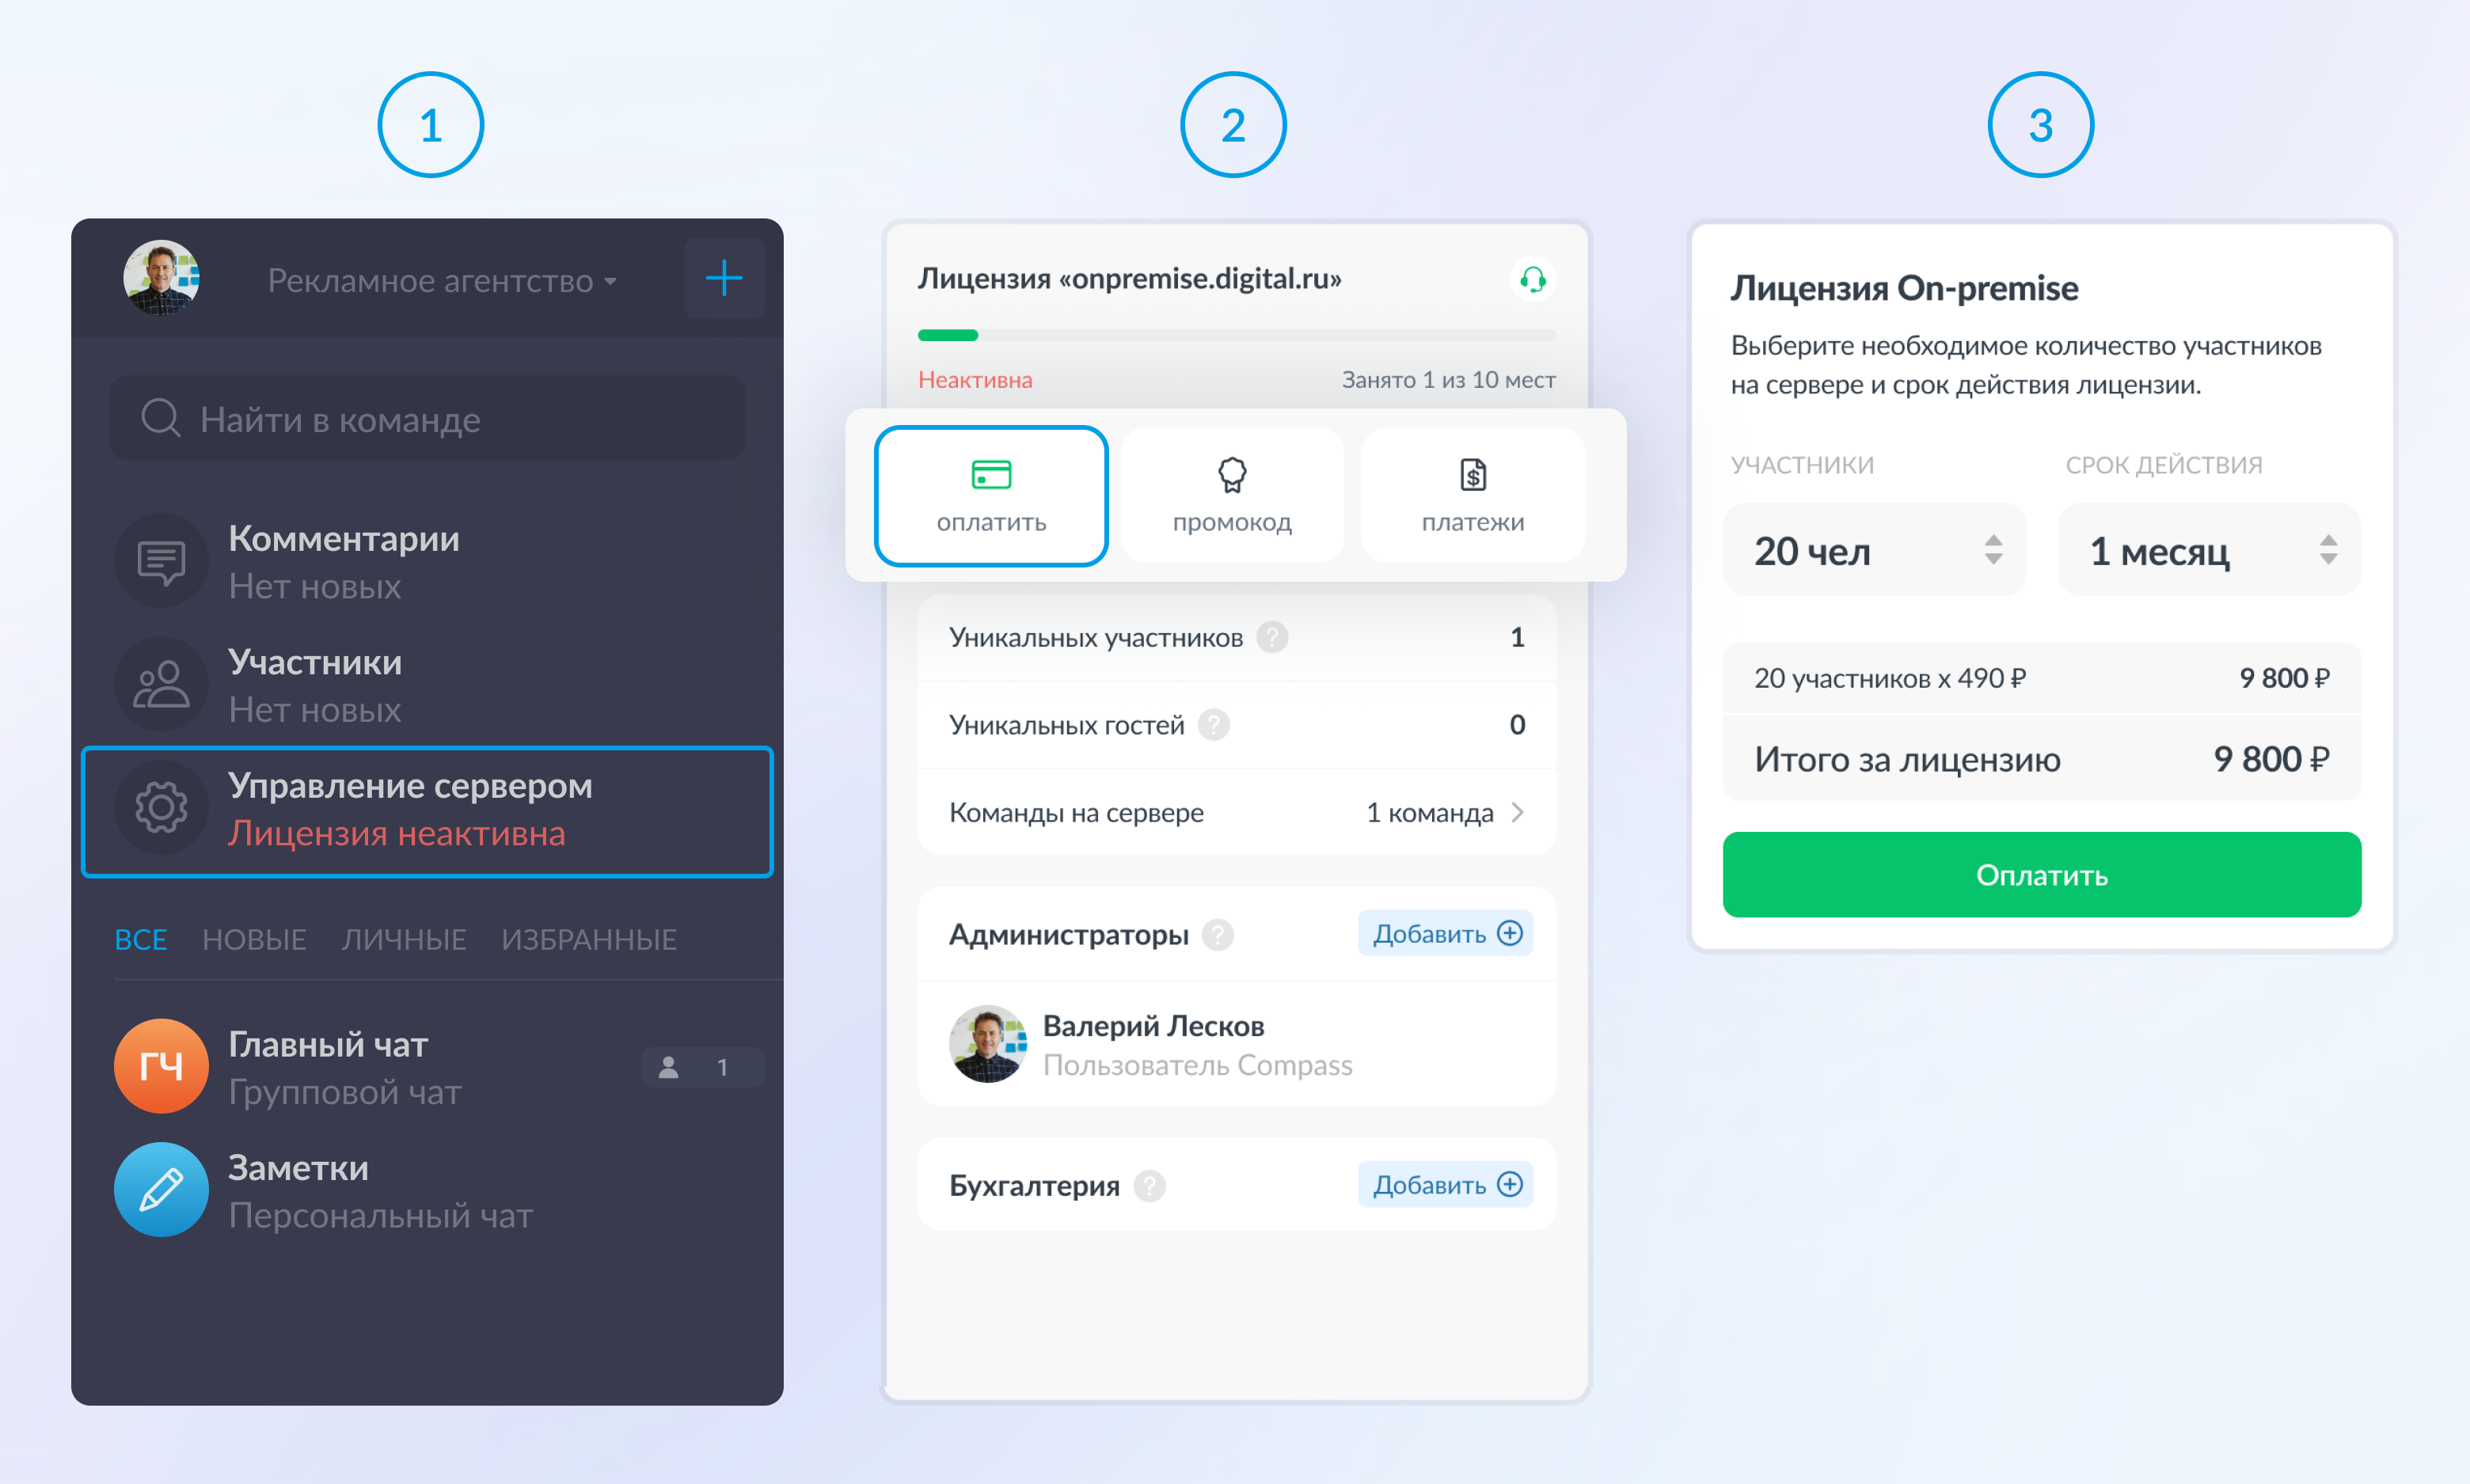Click question mark next to Администраторы

(1217, 934)
